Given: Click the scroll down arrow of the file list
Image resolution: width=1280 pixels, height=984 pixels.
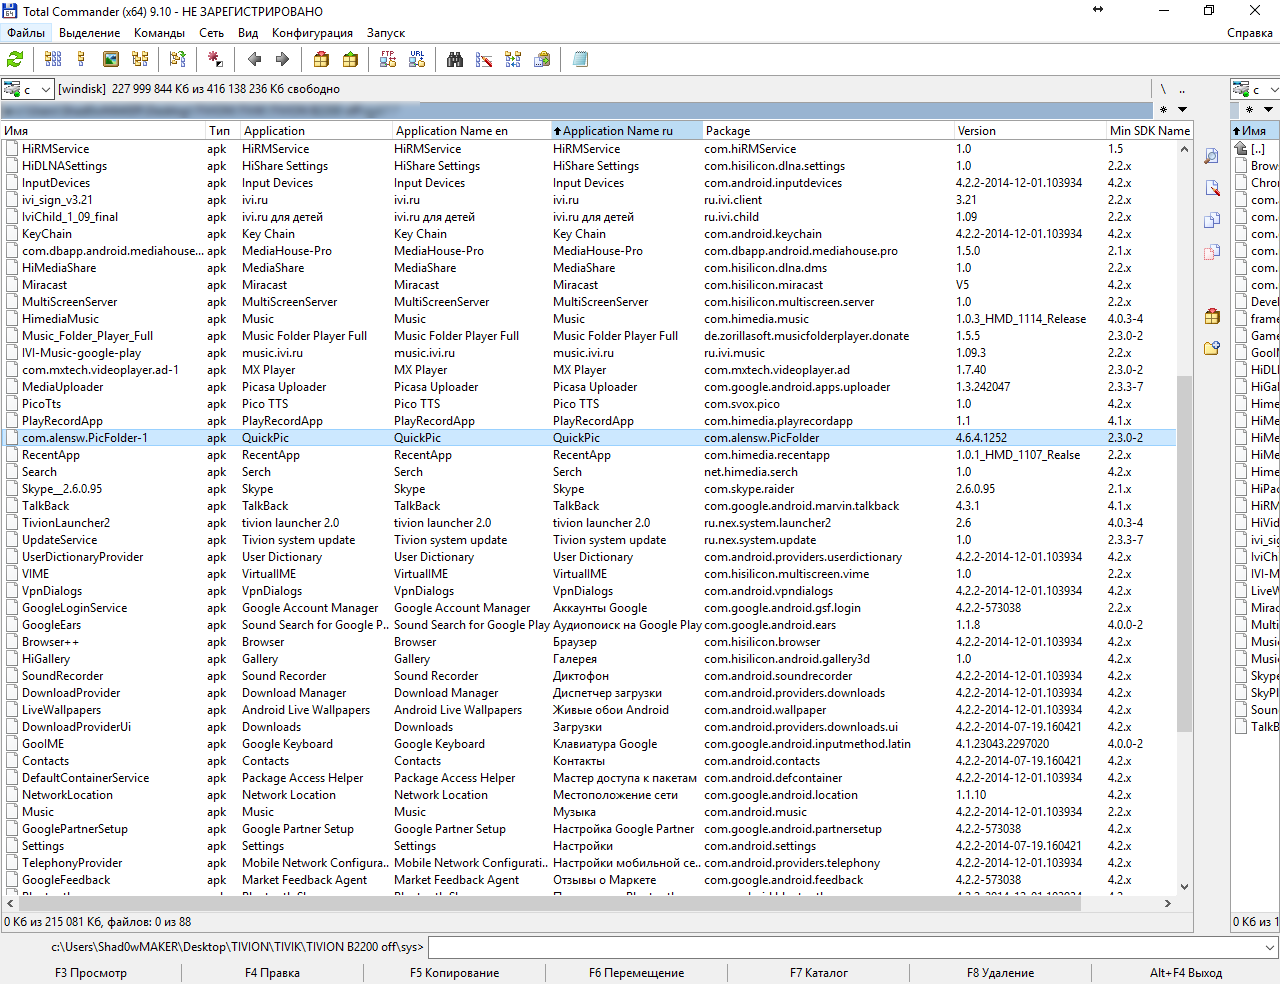Looking at the screenshot, I should (1184, 886).
